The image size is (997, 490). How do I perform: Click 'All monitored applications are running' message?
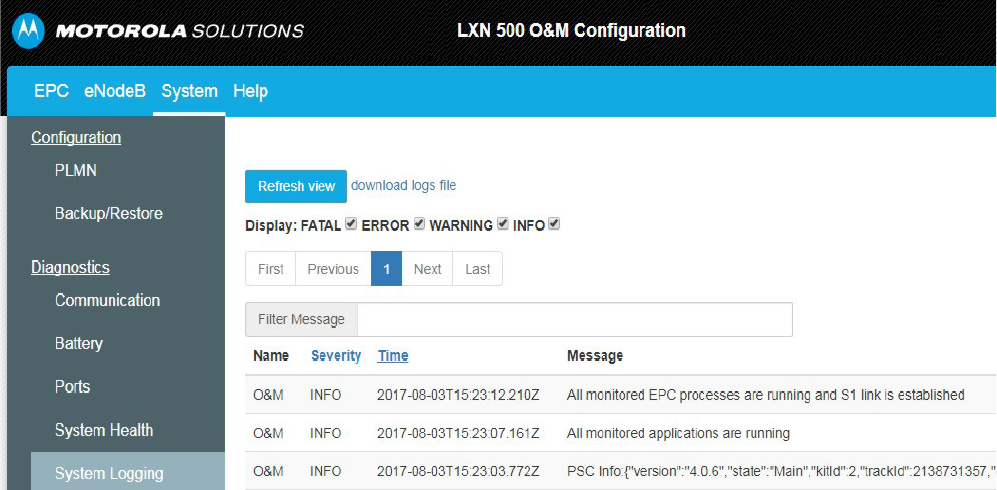(678, 433)
